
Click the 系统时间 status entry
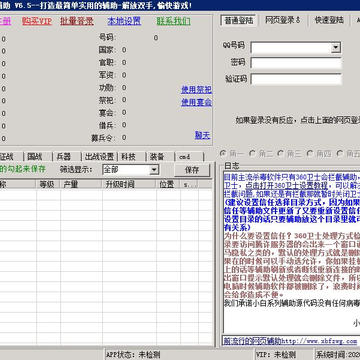click(x=338, y=354)
